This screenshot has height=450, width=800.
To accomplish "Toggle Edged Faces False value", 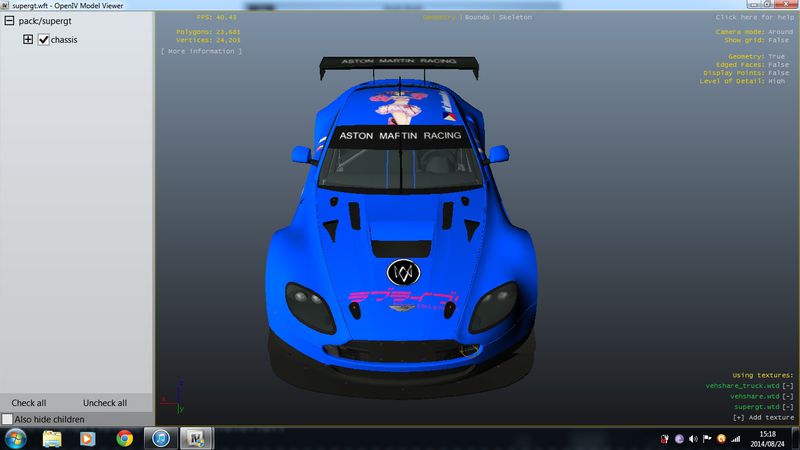I will (x=779, y=65).
